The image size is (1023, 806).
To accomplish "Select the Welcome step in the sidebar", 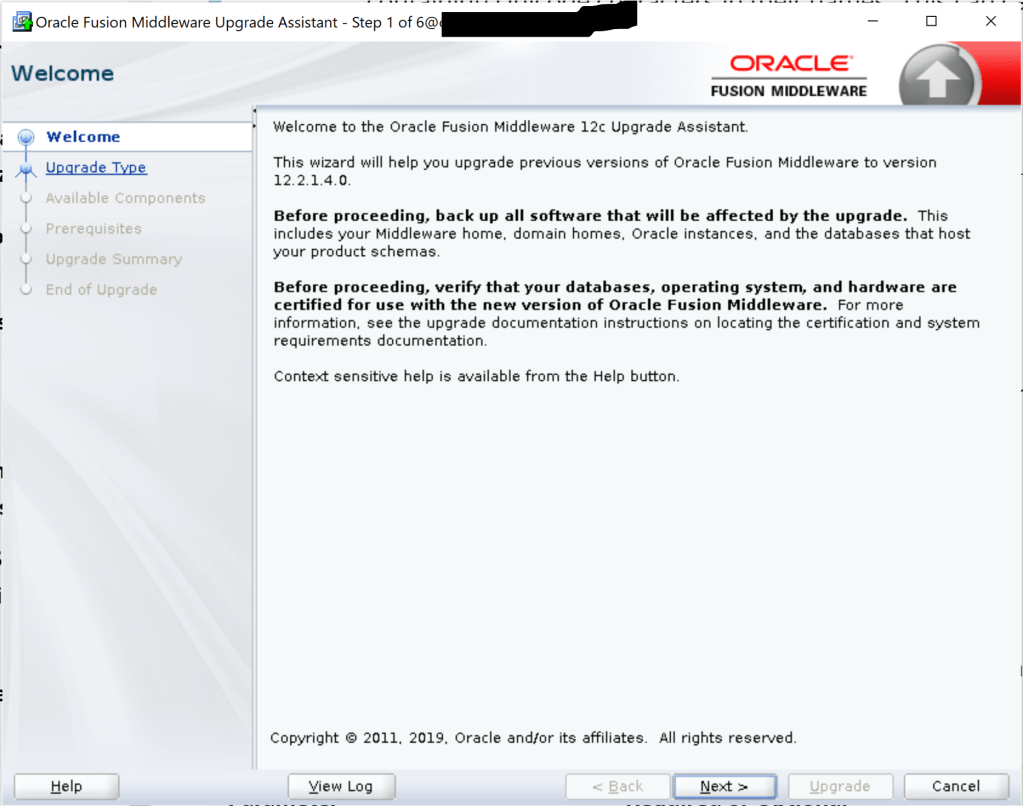I will pyautogui.click(x=83, y=137).
